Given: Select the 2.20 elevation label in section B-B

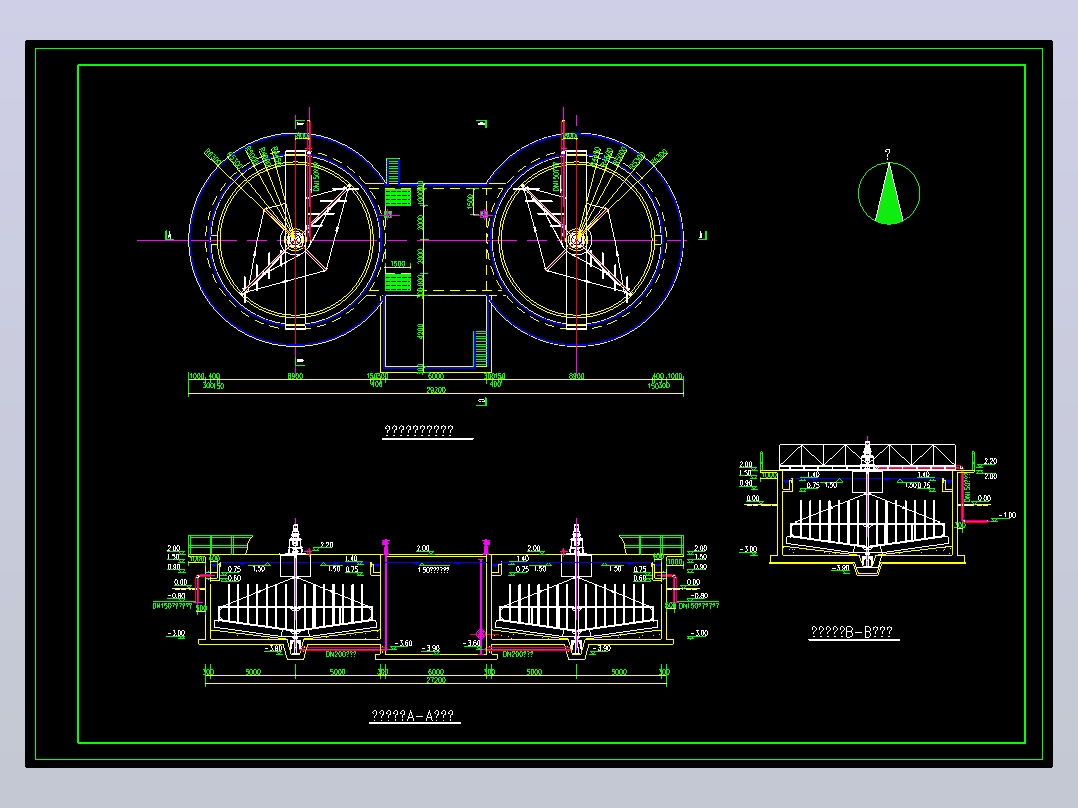Looking at the screenshot, I should (x=991, y=461).
